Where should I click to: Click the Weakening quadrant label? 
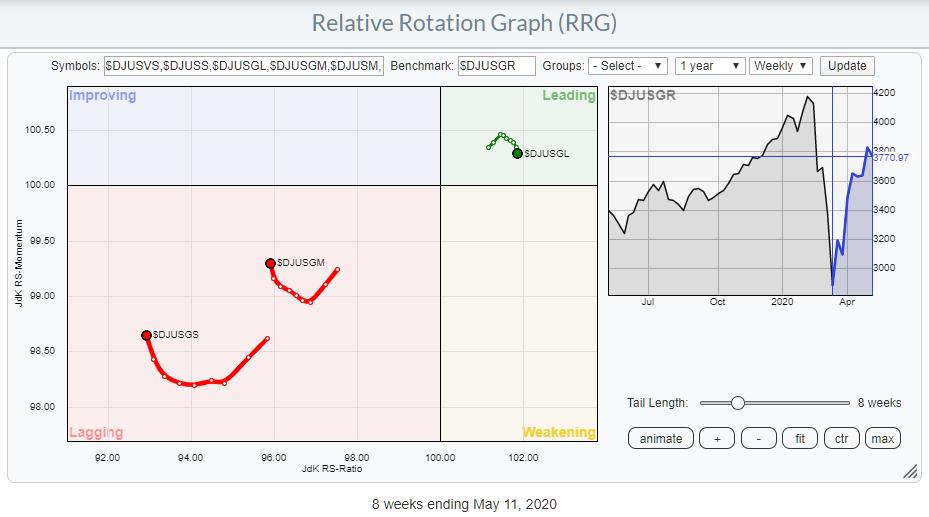559,432
